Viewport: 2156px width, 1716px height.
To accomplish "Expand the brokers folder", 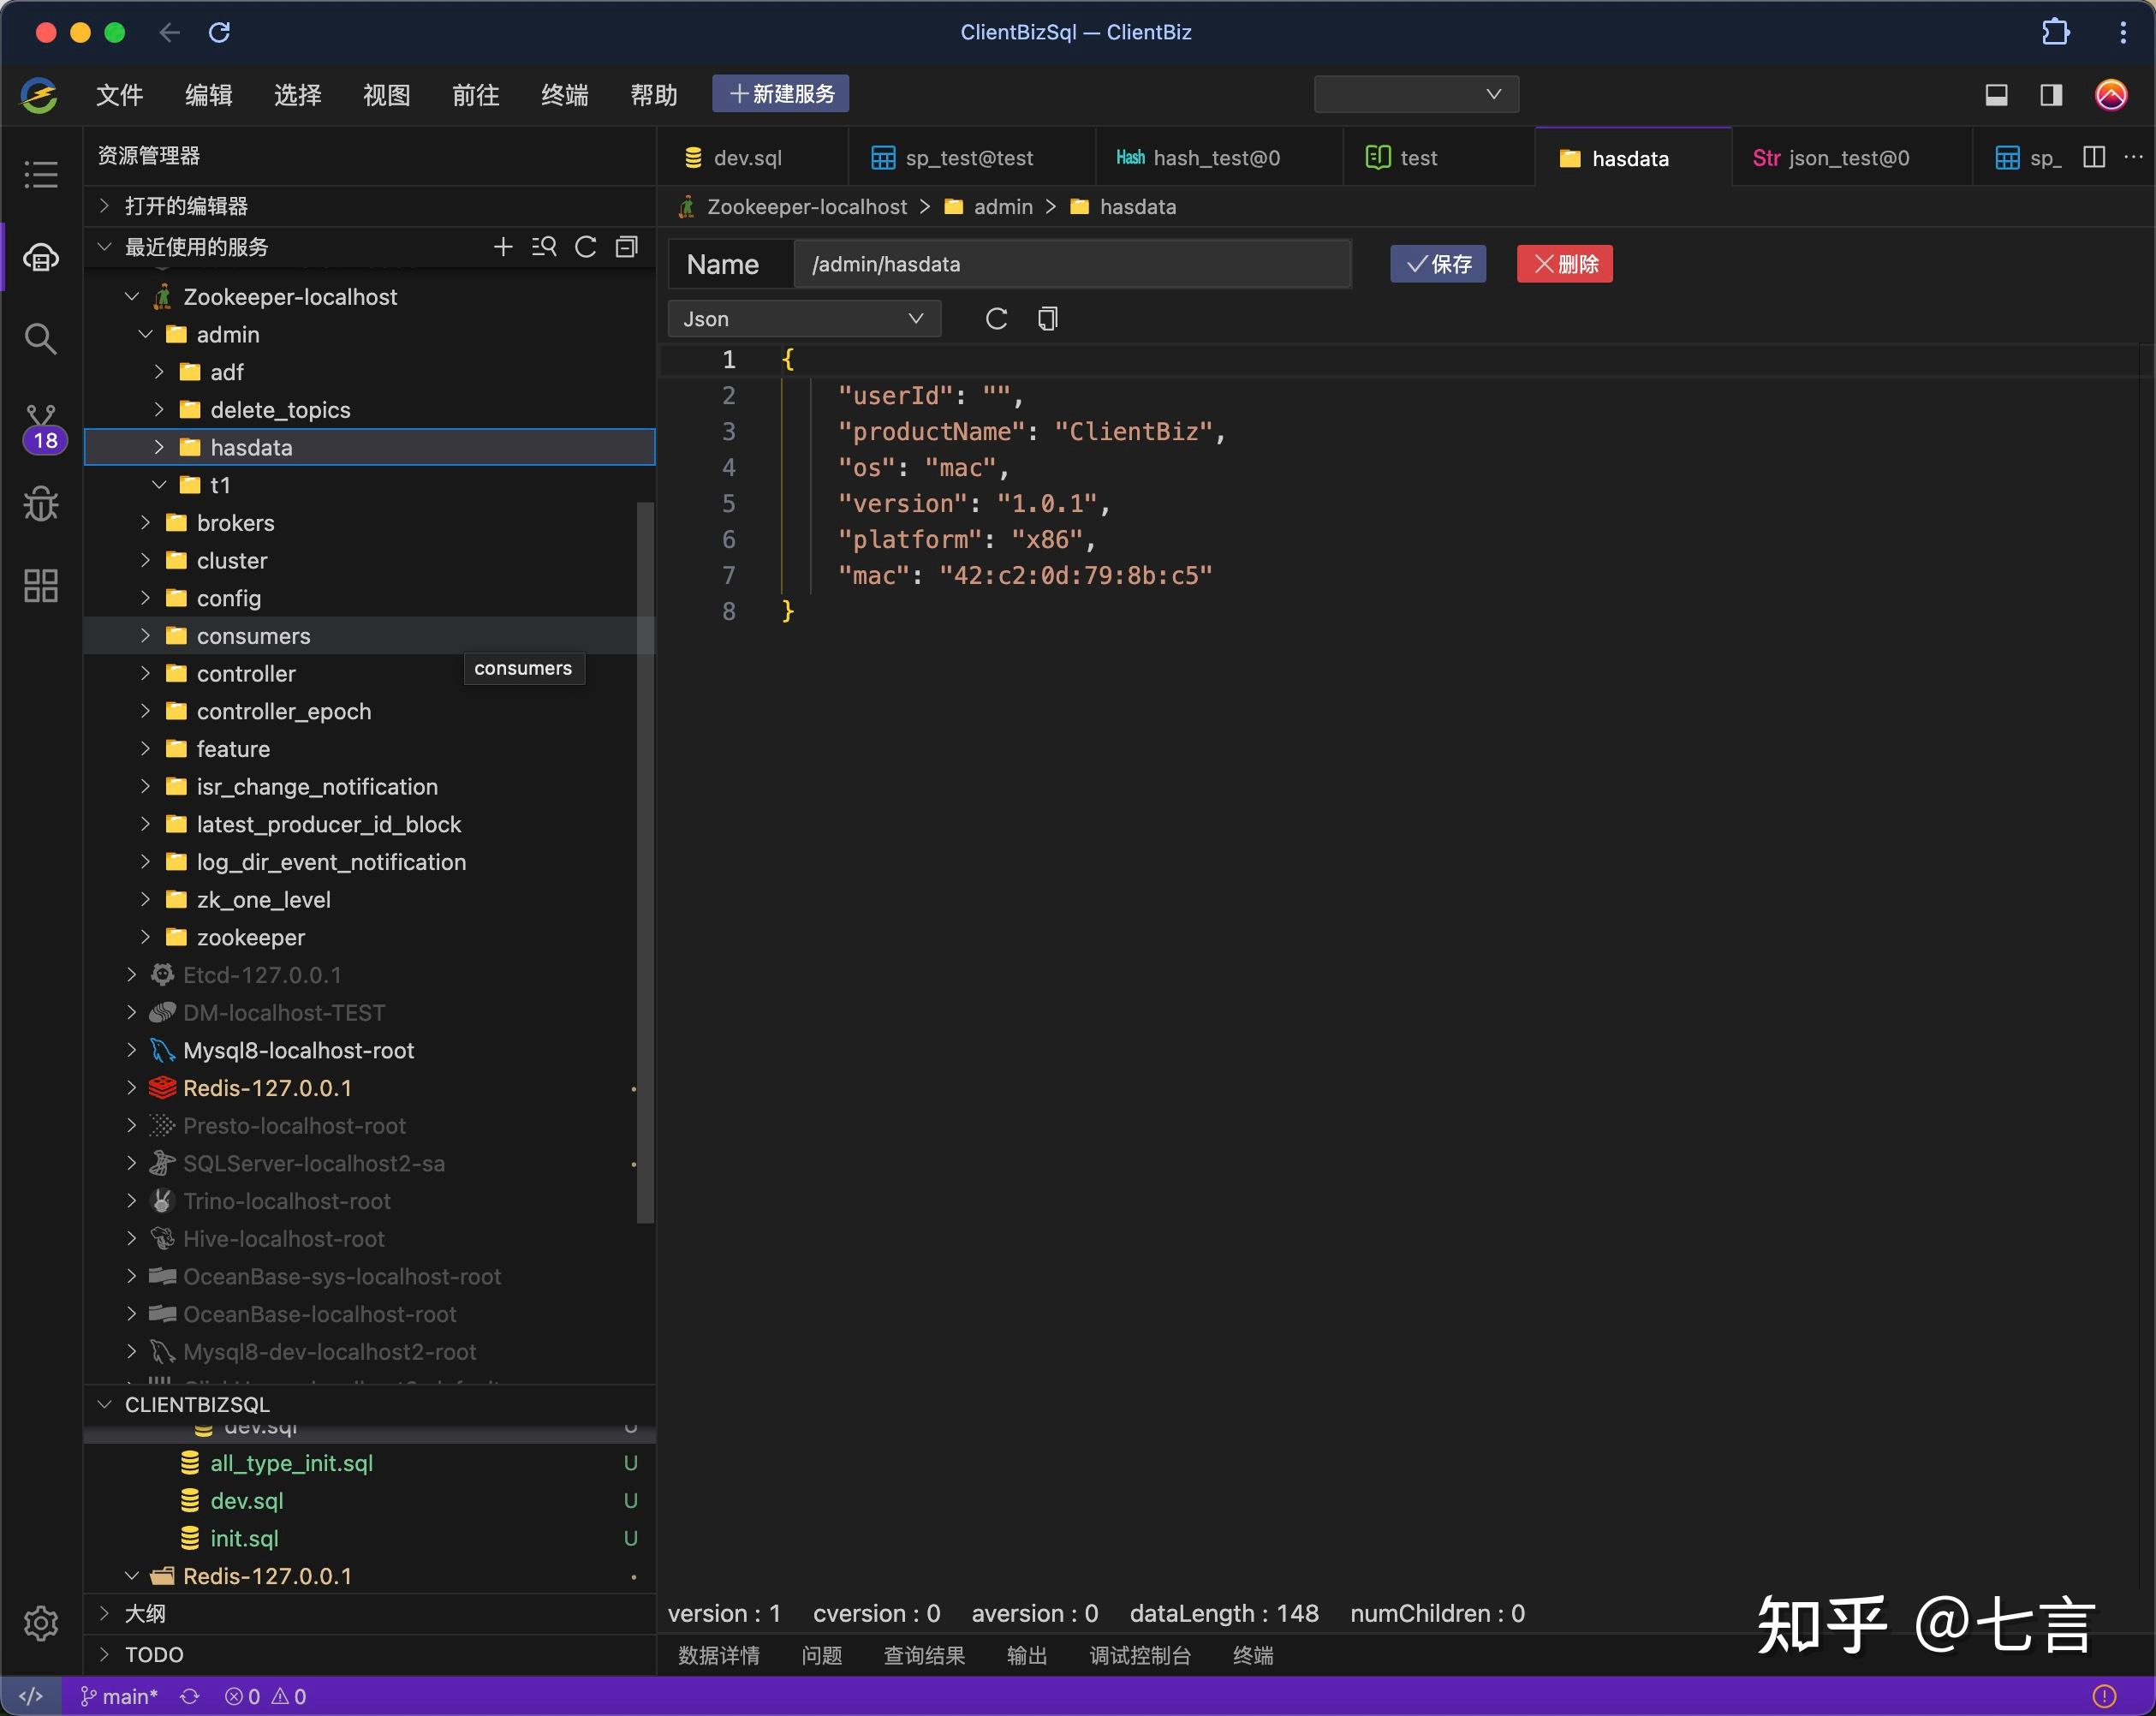I will pos(145,522).
